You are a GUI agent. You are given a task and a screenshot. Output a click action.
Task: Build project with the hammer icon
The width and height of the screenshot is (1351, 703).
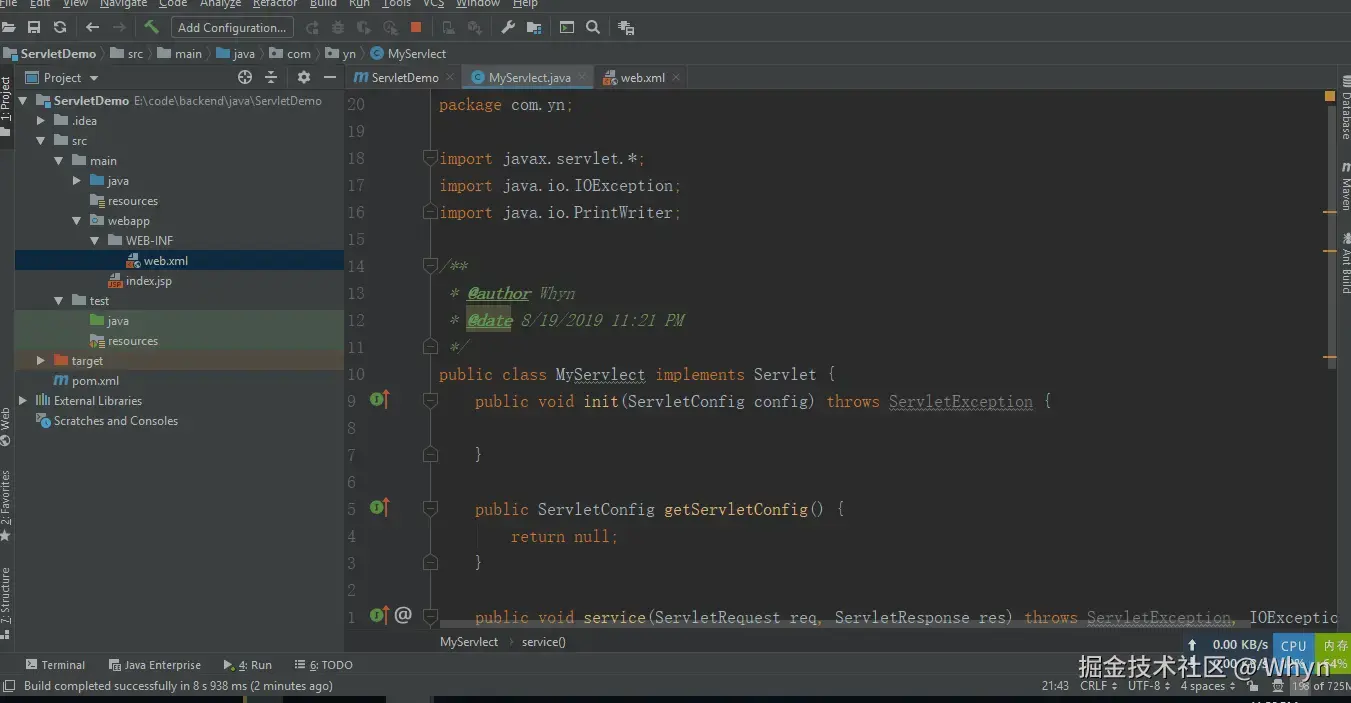pos(152,28)
